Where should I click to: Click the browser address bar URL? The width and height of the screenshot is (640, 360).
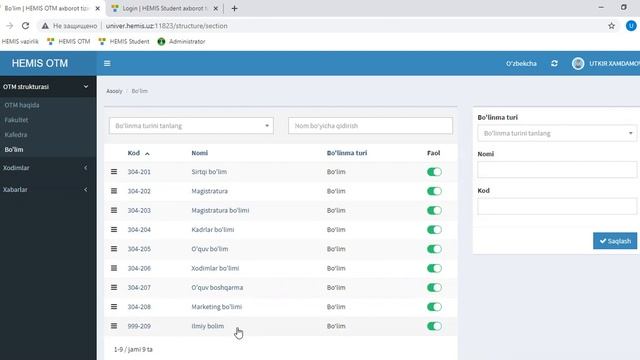coord(167,26)
